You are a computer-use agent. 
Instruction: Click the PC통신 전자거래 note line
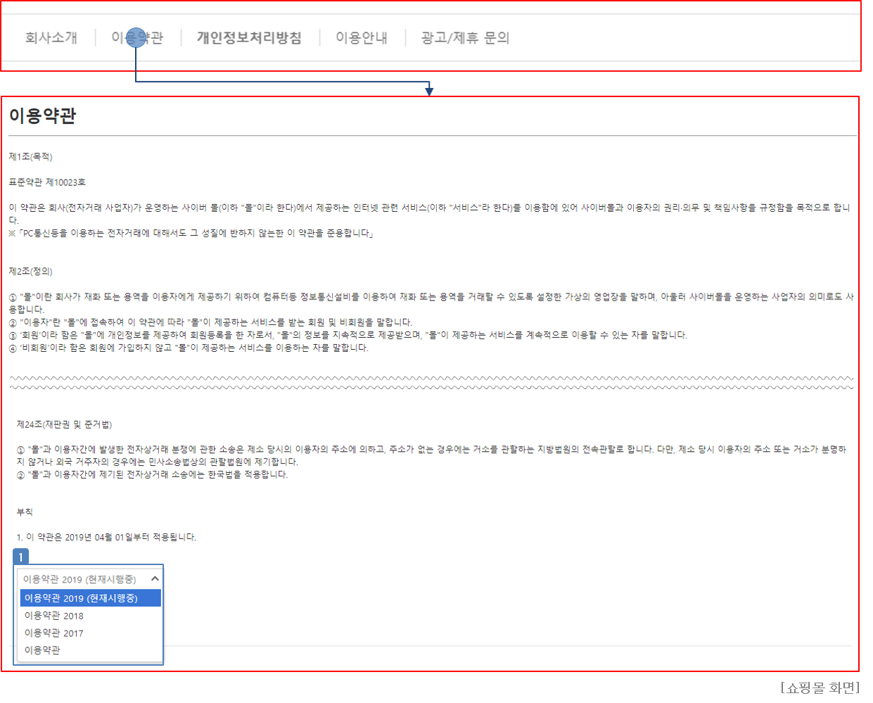pyautogui.click(x=191, y=233)
